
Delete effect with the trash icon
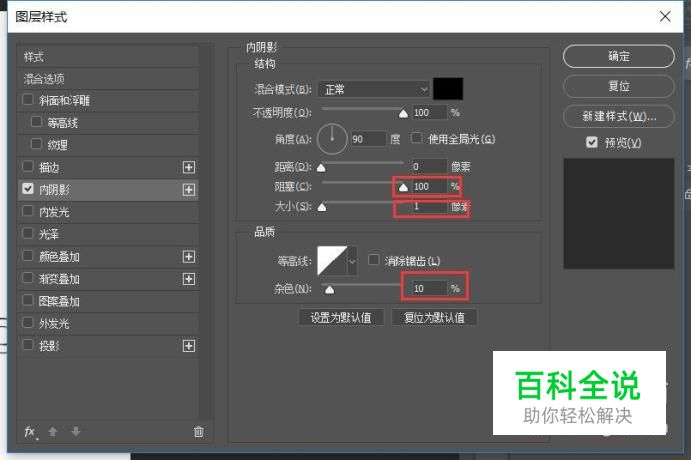[199, 431]
